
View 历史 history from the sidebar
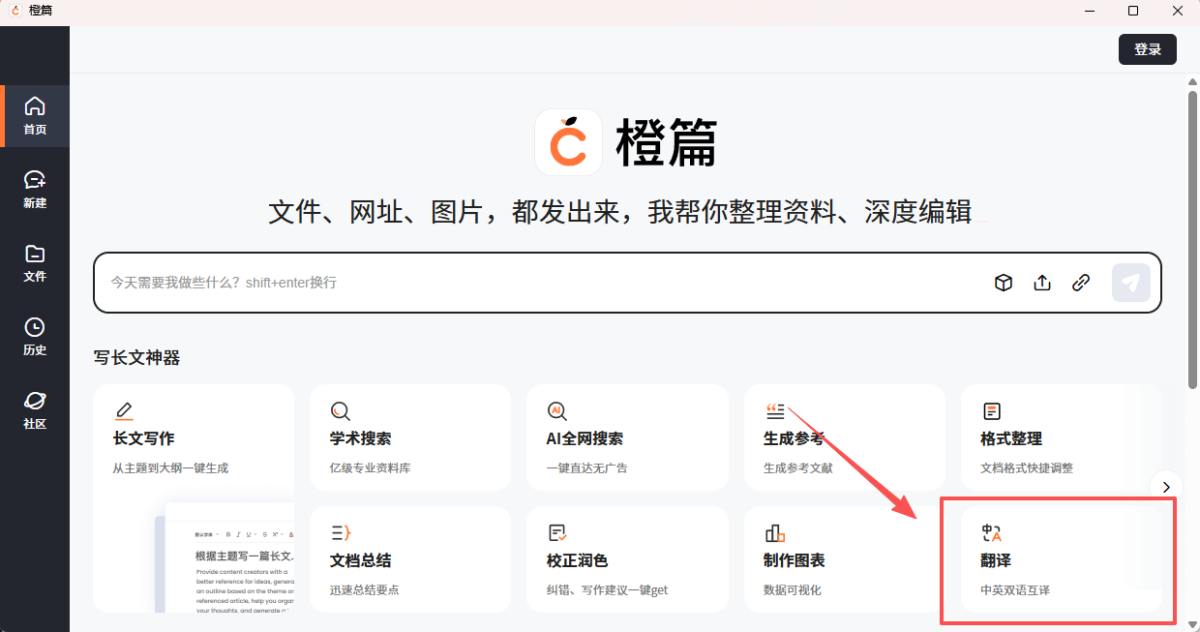tap(35, 336)
